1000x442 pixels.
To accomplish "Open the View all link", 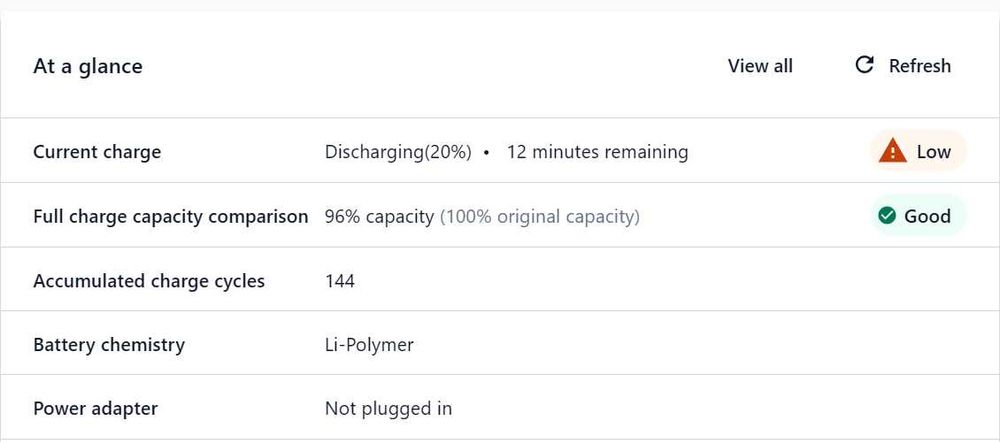I will (760, 66).
